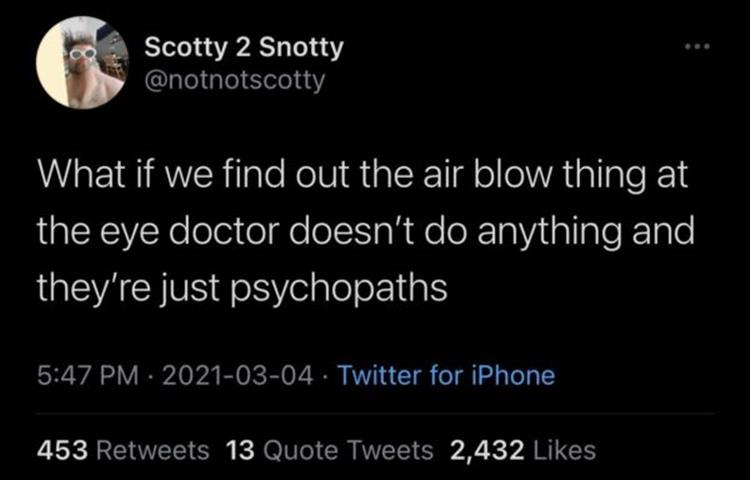
Task: Click the display name Scotty 2 Snotty
Action: coord(244,48)
